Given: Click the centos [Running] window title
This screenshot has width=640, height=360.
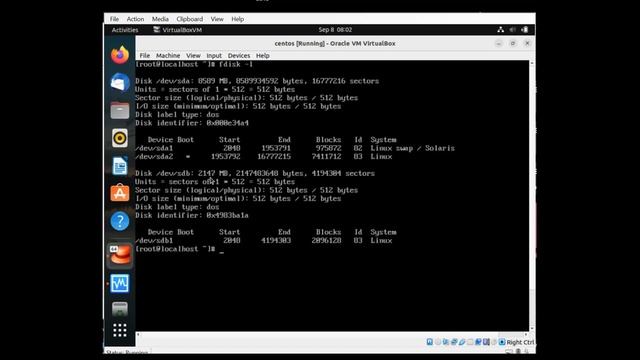Looking at the screenshot, I should point(335,43).
